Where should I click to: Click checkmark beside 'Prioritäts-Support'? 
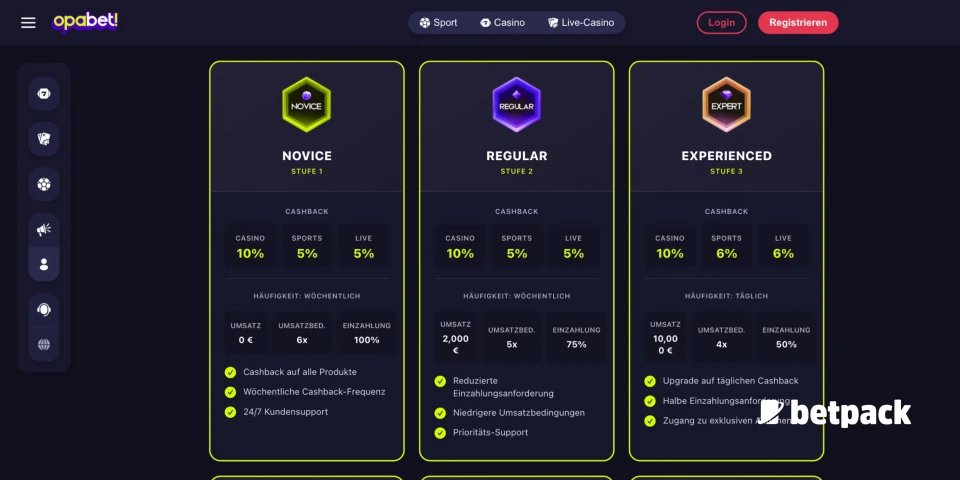pyautogui.click(x=440, y=433)
